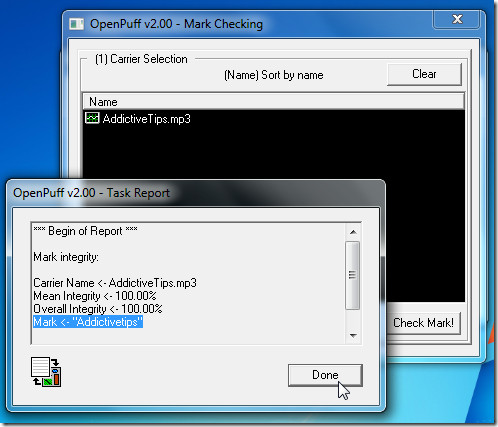Viewport: 498px width, 427px height.
Task: Click the Mean Integrity <- 100.00% line
Action: [x=95, y=296]
